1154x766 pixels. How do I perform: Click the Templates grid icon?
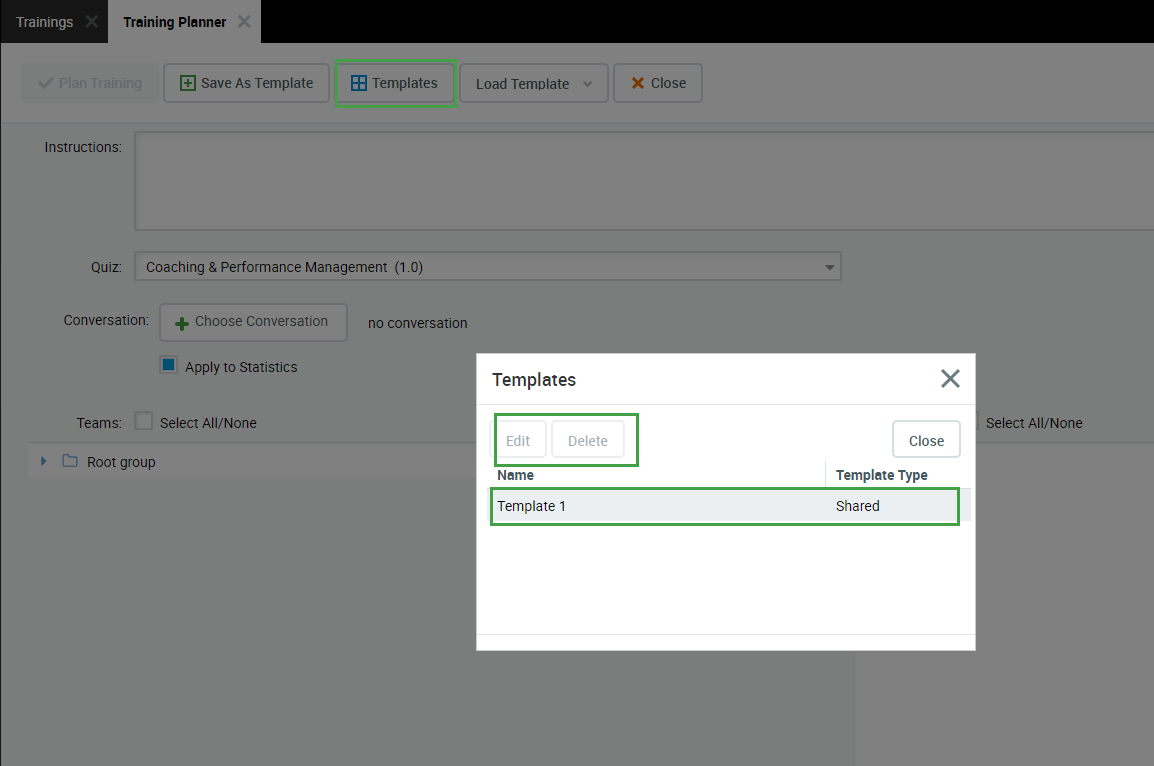coord(359,83)
